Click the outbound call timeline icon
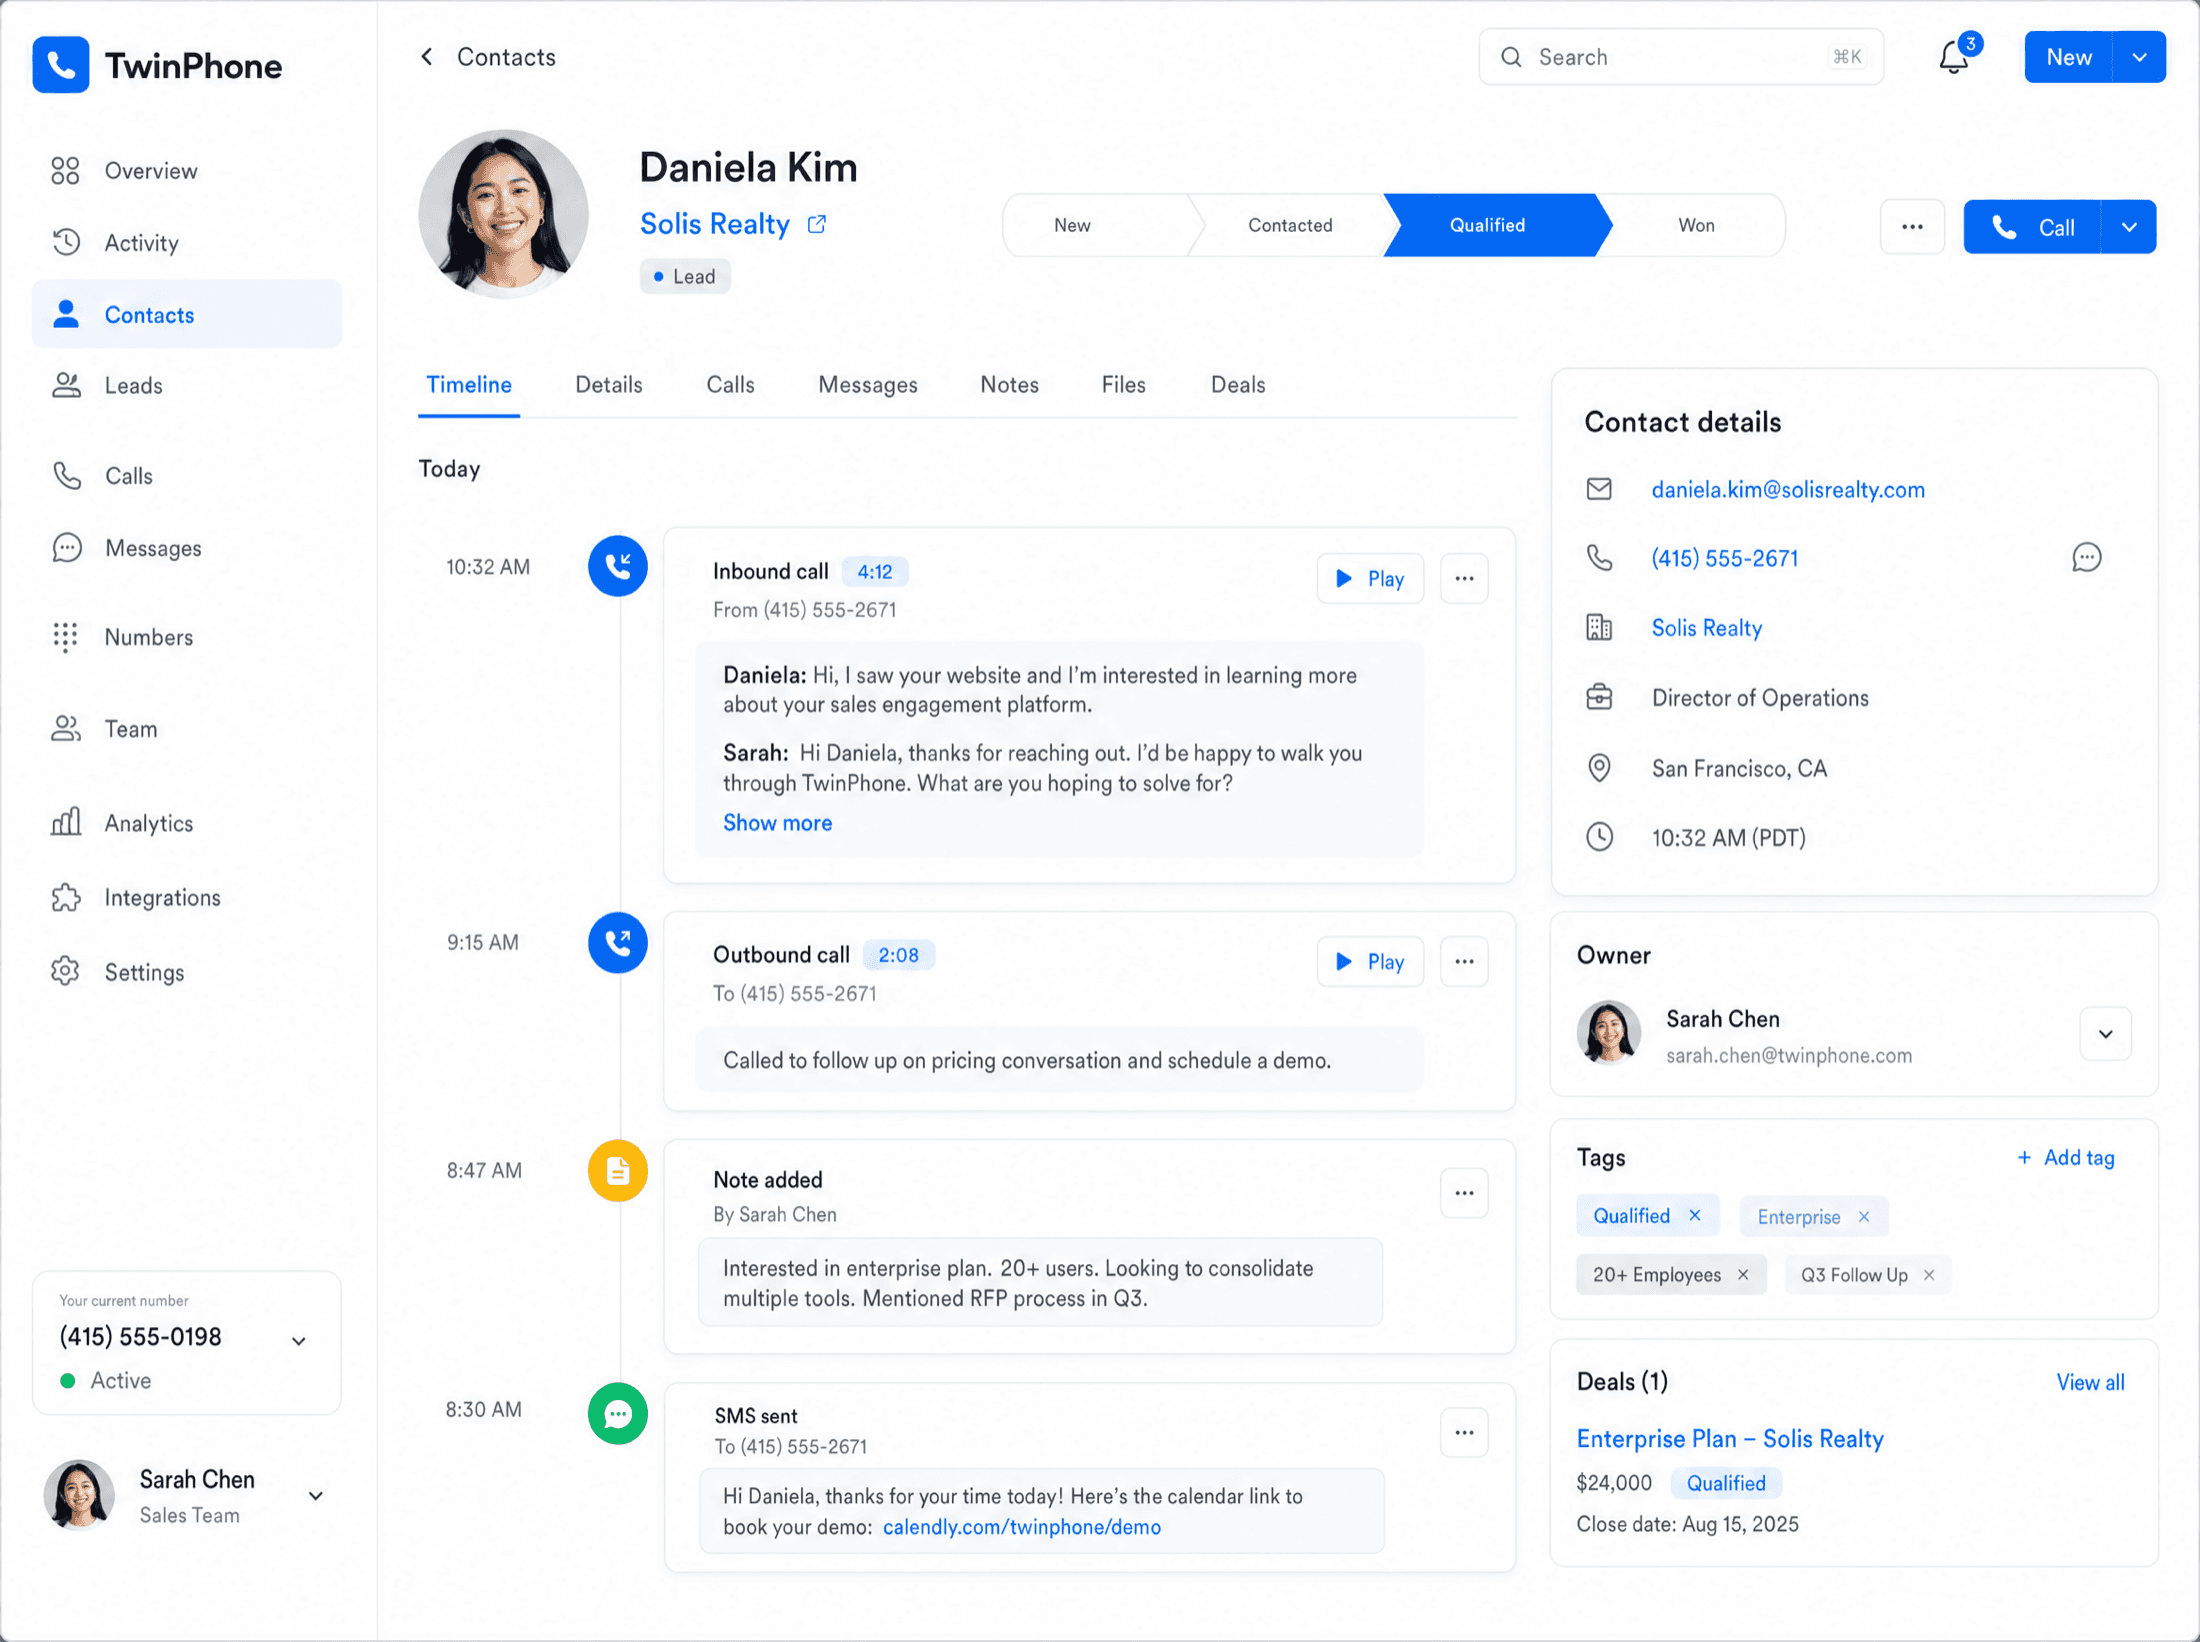Screen dimensions: 2200x1642 618,943
